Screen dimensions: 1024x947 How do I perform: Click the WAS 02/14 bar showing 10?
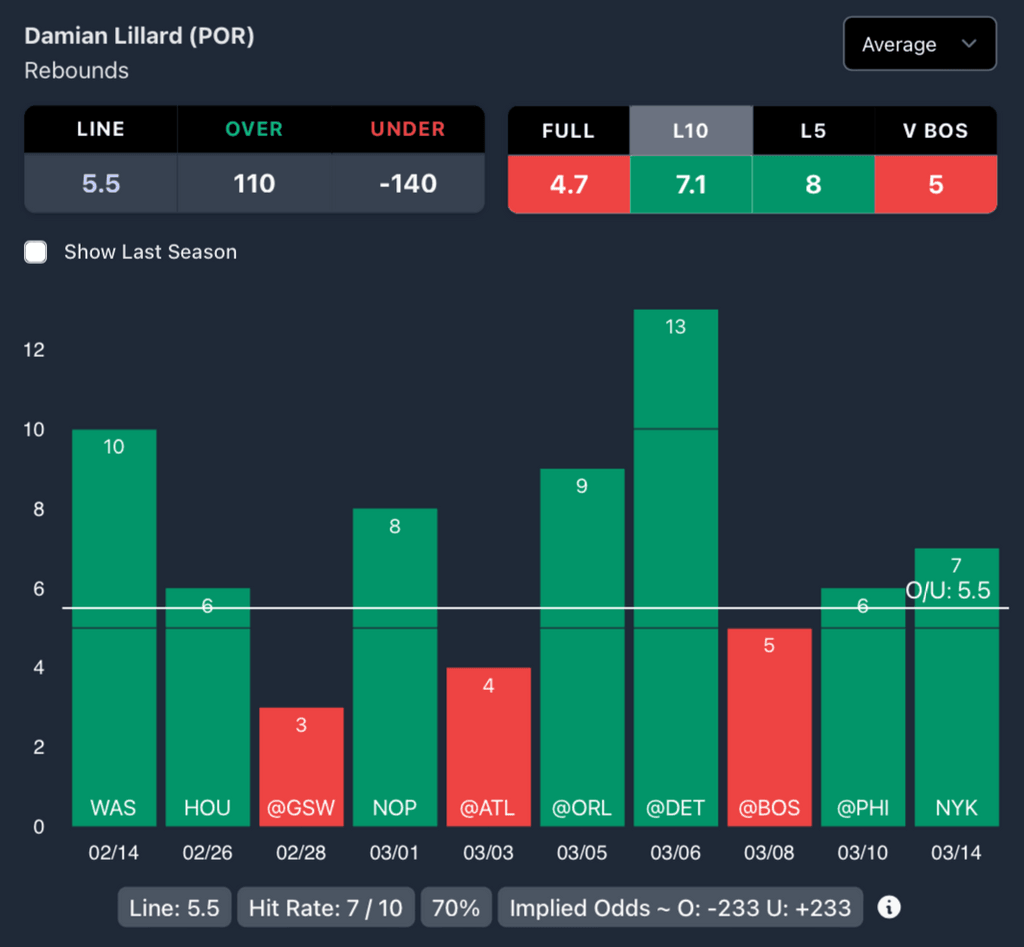tap(114, 628)
